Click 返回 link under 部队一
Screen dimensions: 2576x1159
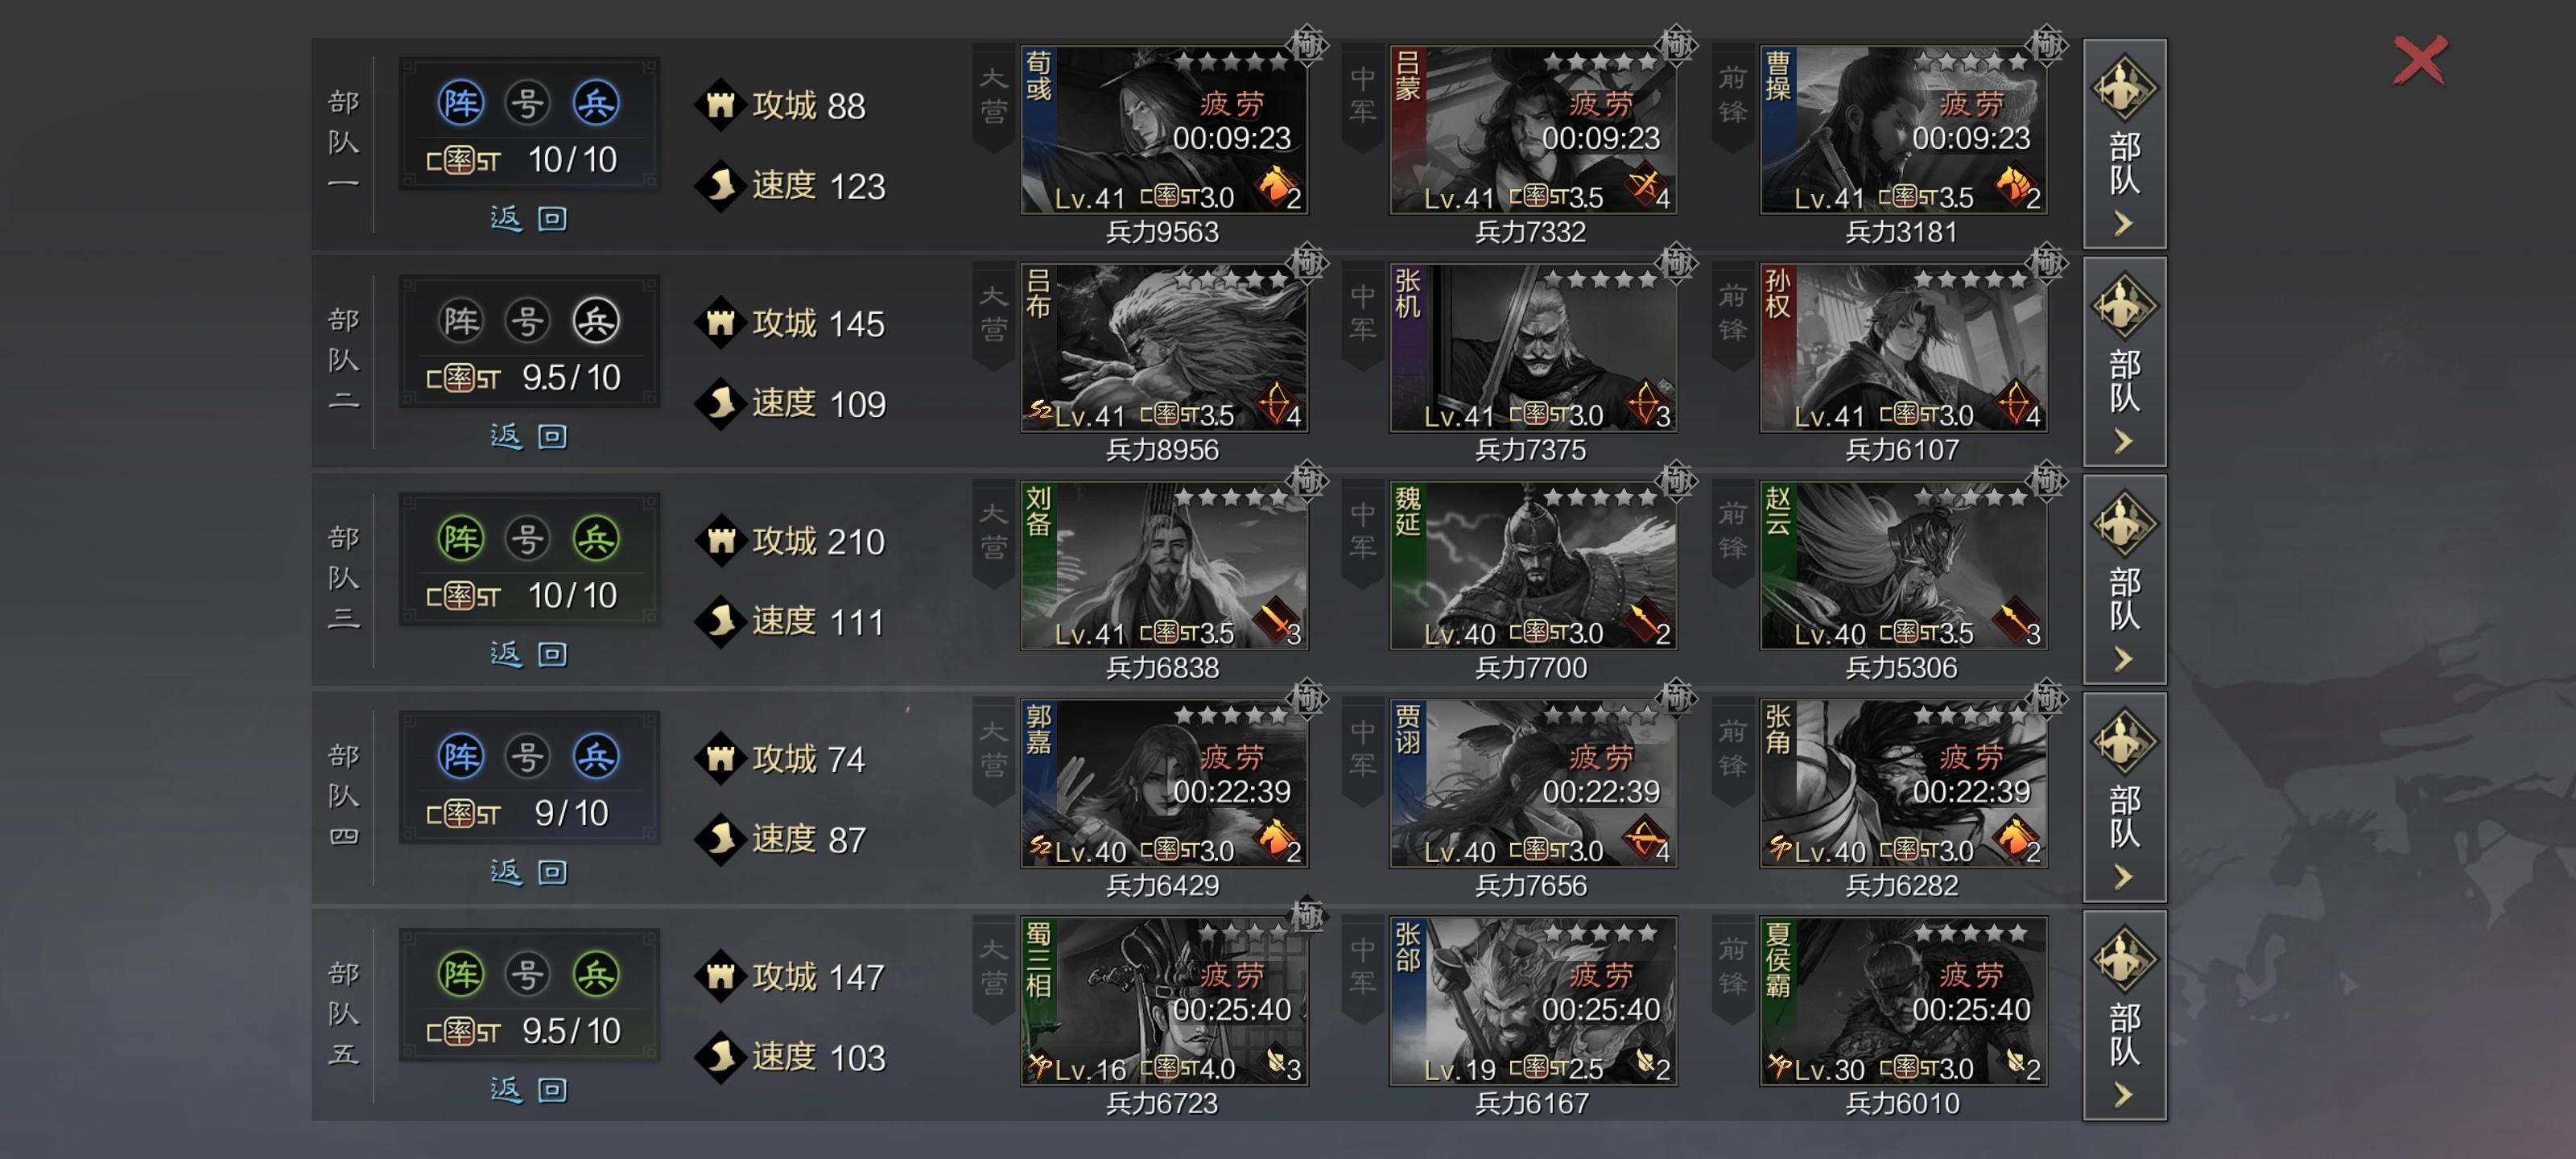tap(529, 218)
